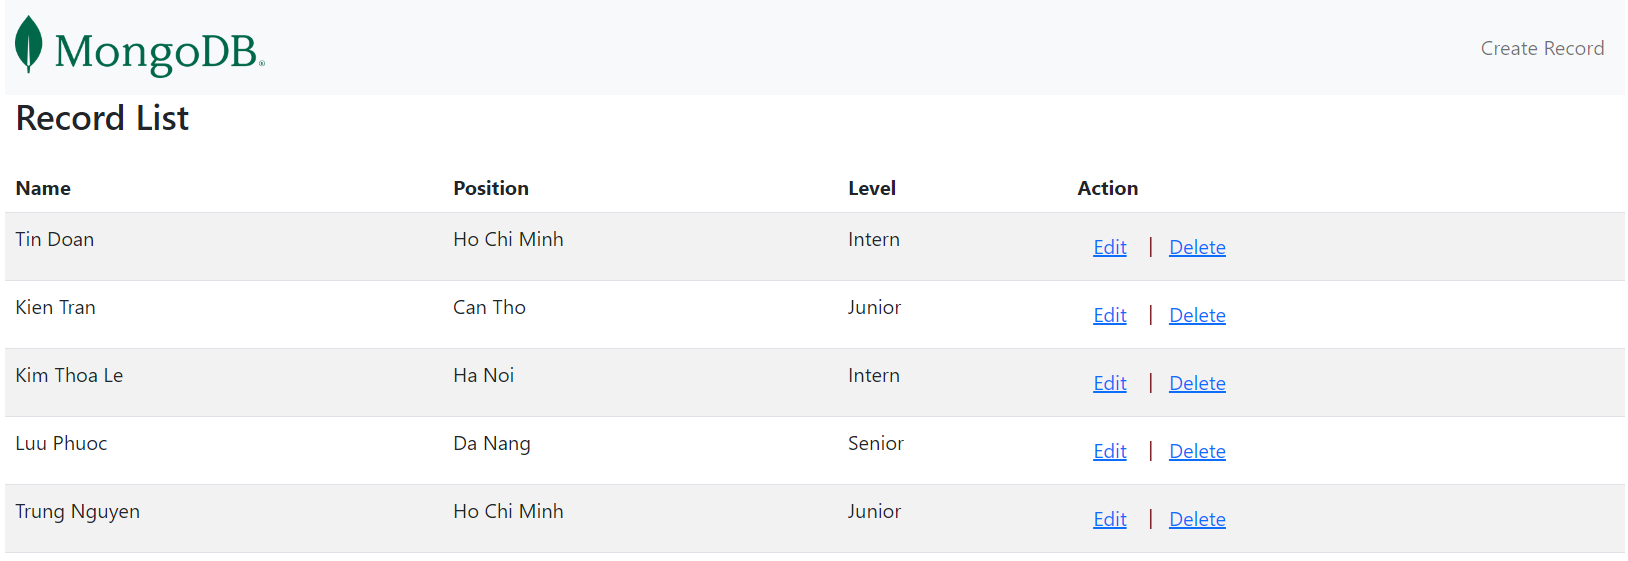Click the MongoDB wordmark text
The height and width of the screenshot is (561, 1628).
point(158,51)
